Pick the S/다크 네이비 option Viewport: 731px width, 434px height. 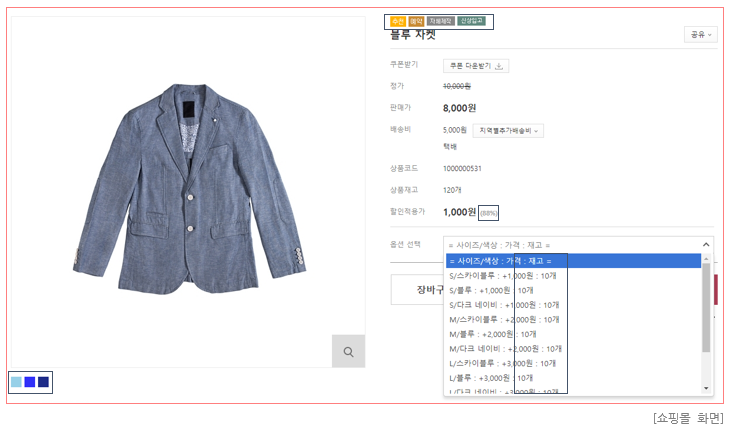tap(506, 304)
